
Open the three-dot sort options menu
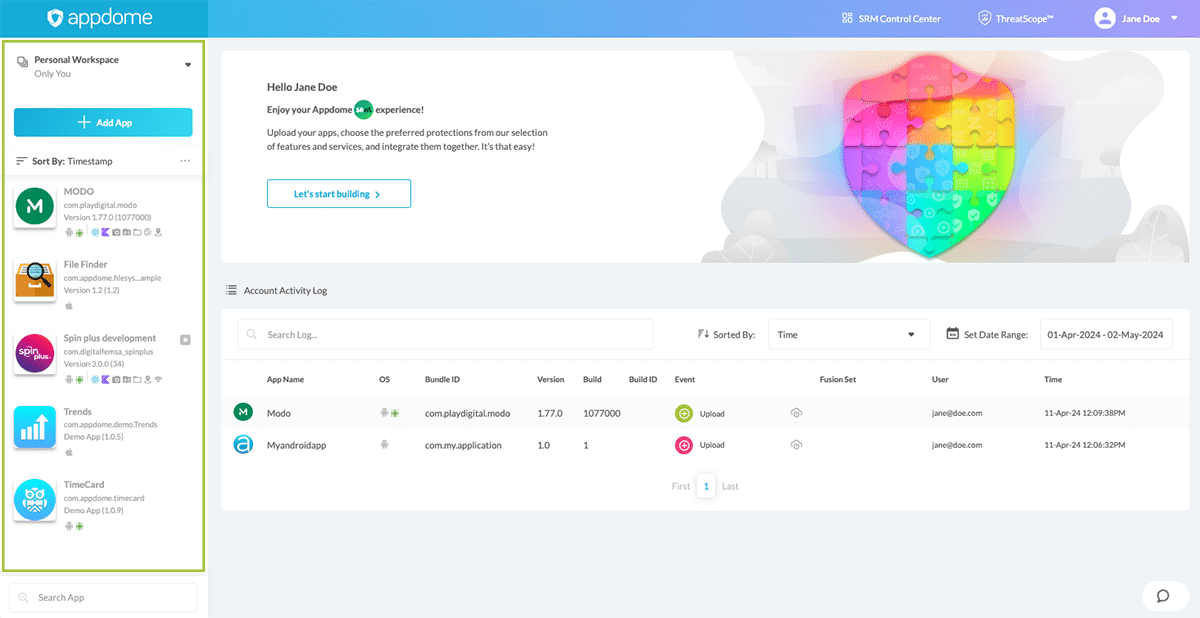(185, 161)
